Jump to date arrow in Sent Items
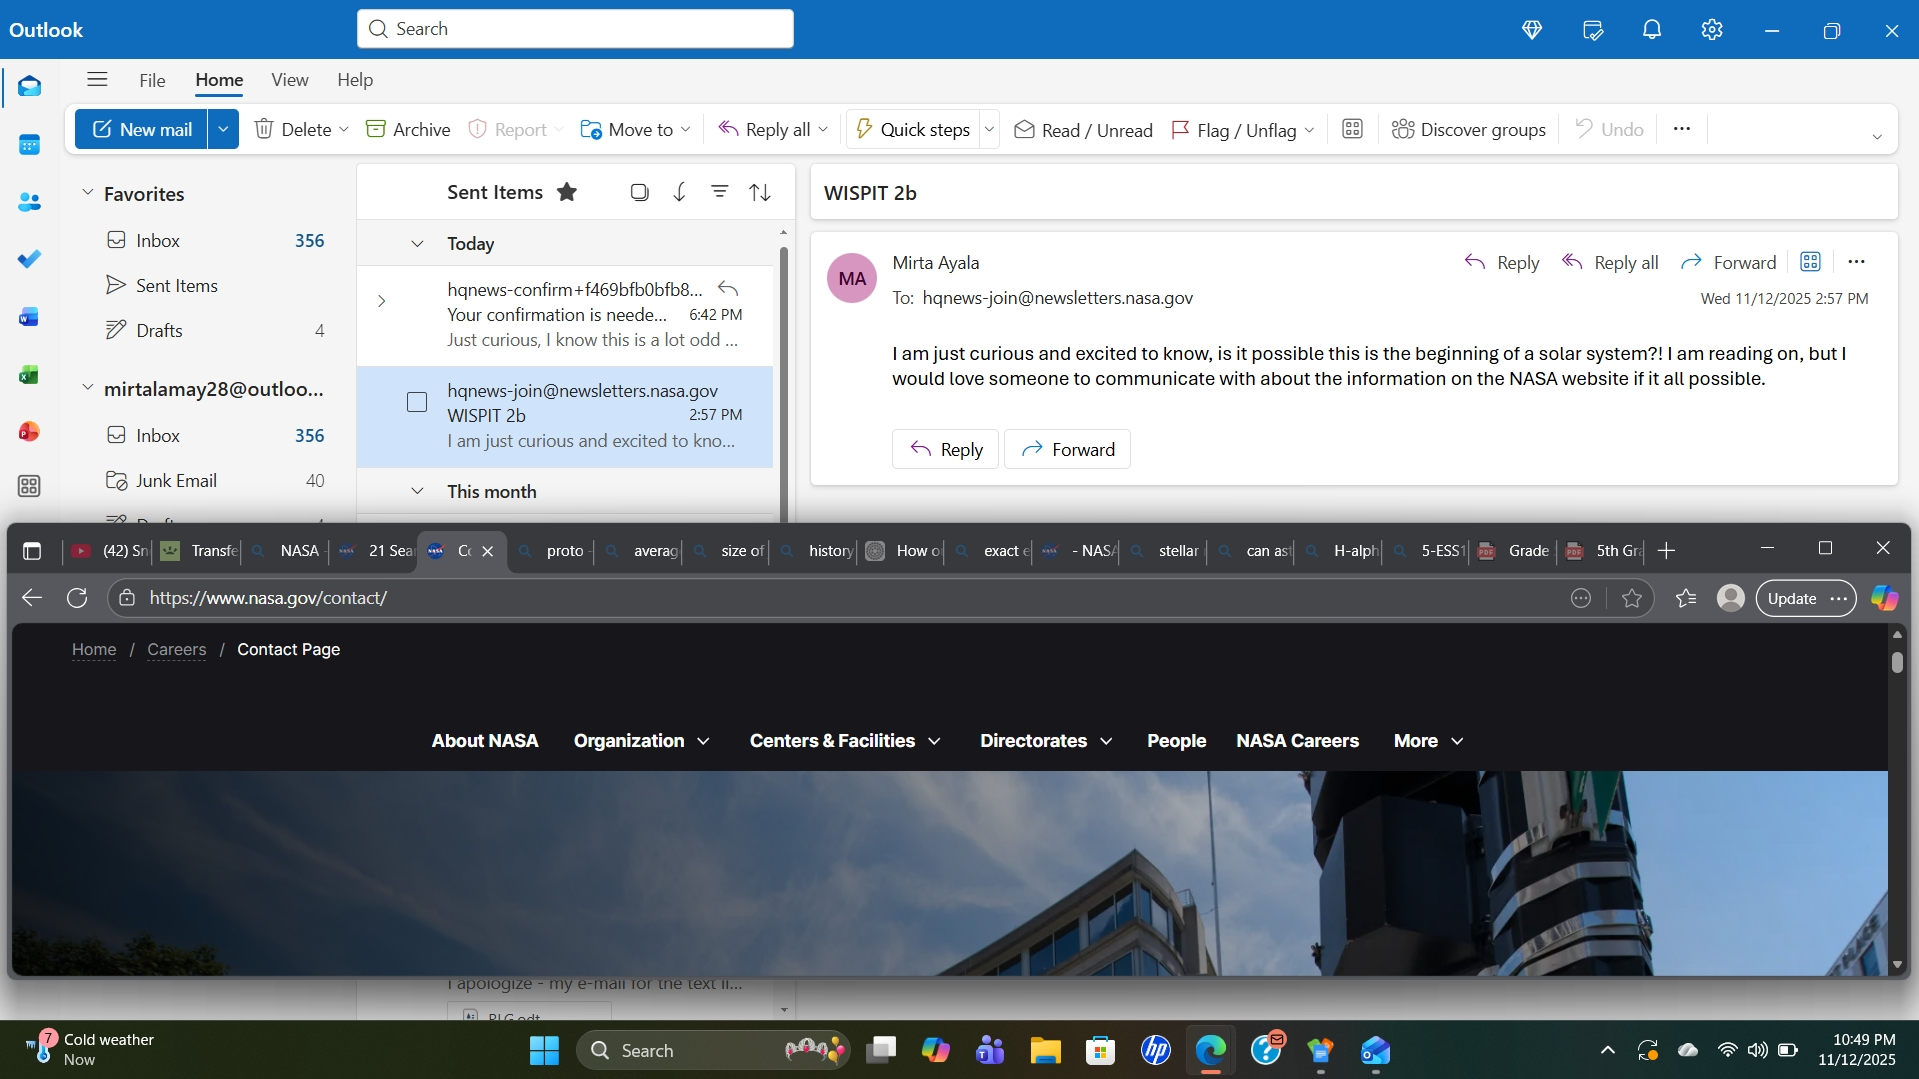The image size is (1919, 1079). pos(680,192)
